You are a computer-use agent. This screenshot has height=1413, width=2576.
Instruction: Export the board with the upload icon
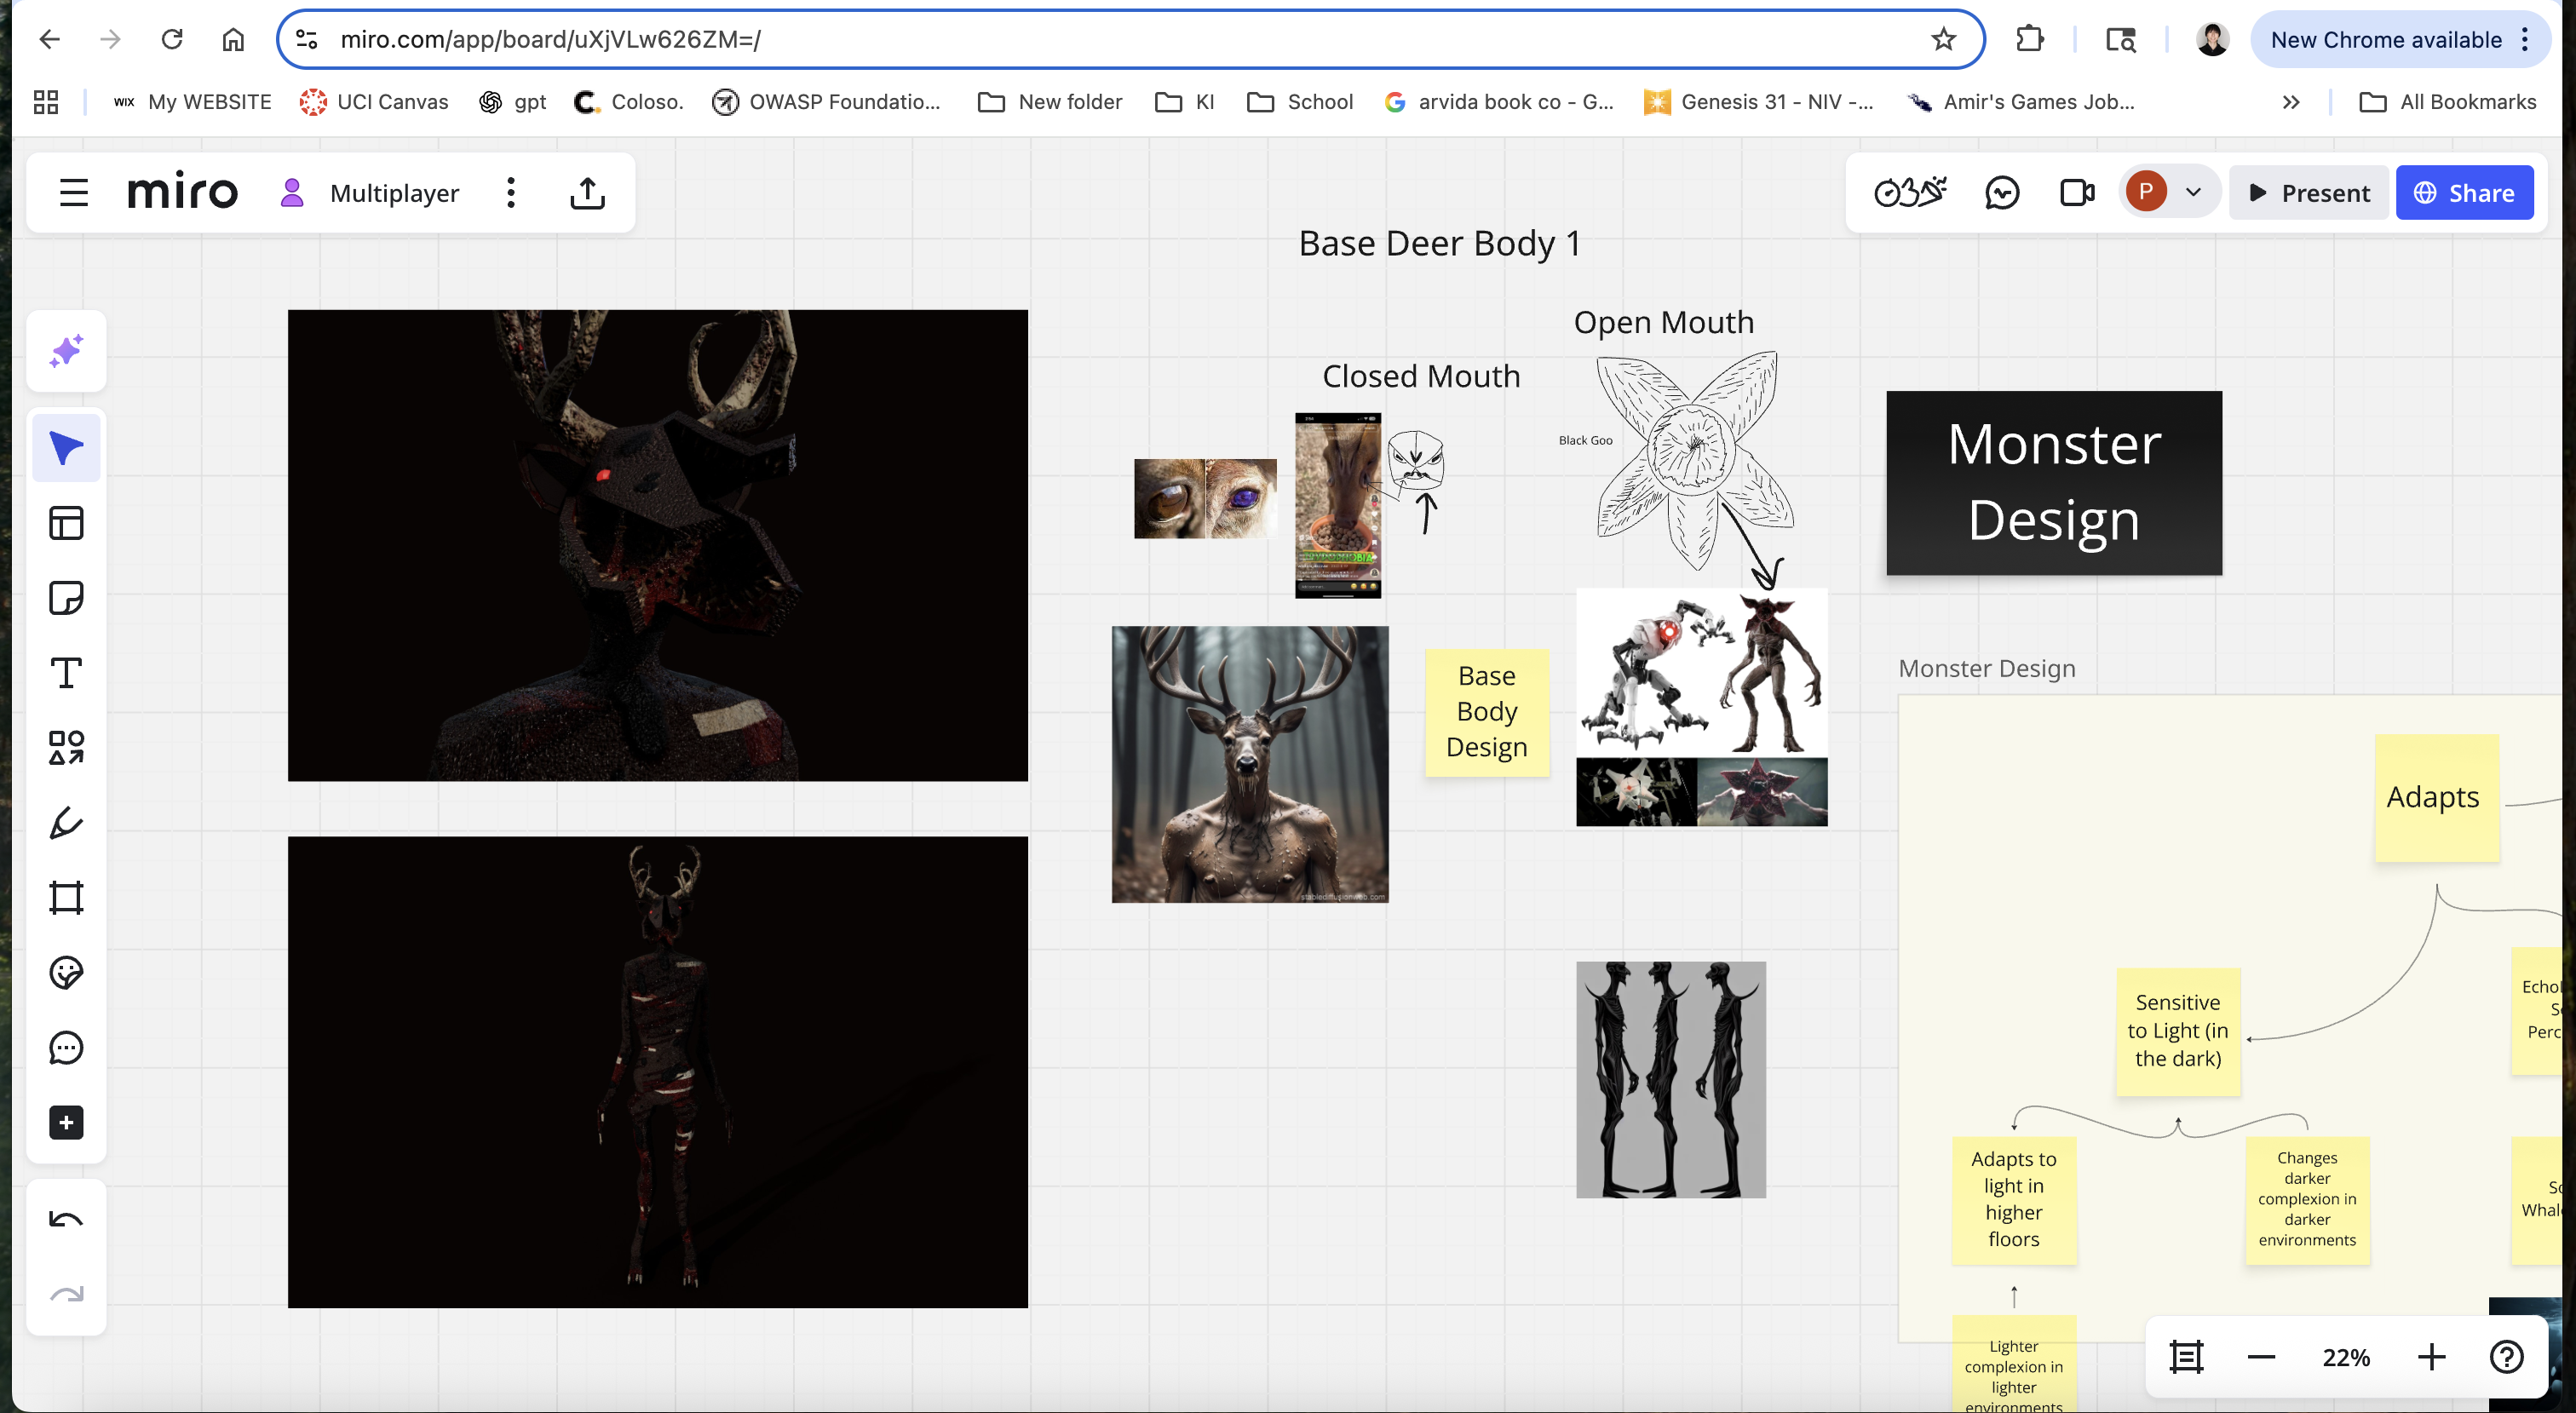(587, 193)
